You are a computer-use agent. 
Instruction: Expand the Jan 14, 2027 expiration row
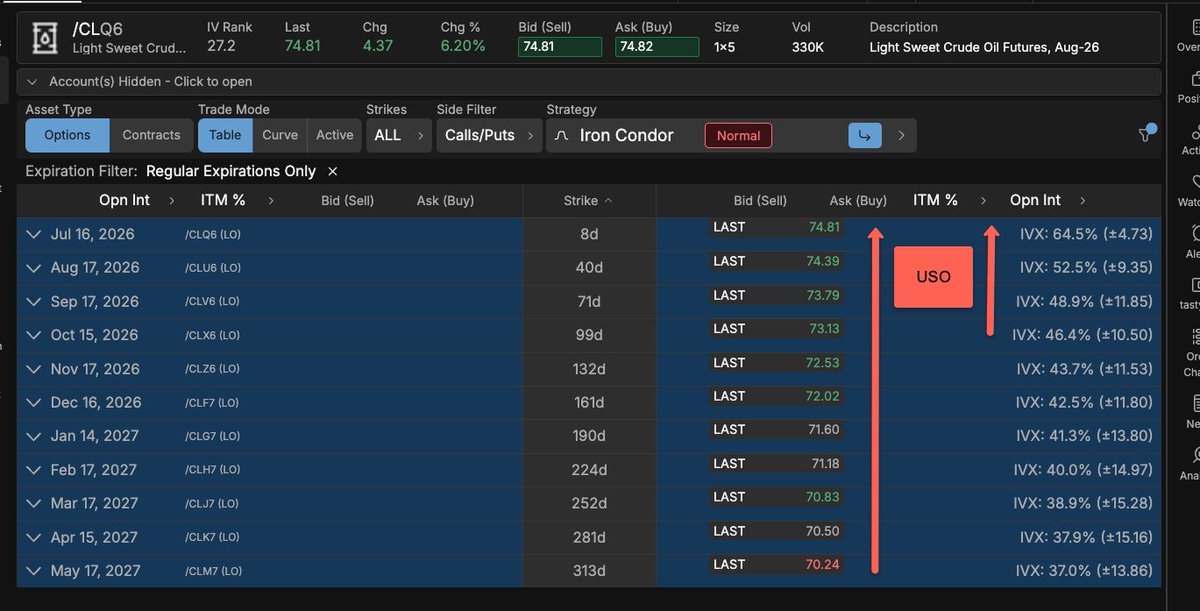coord(34,436)
